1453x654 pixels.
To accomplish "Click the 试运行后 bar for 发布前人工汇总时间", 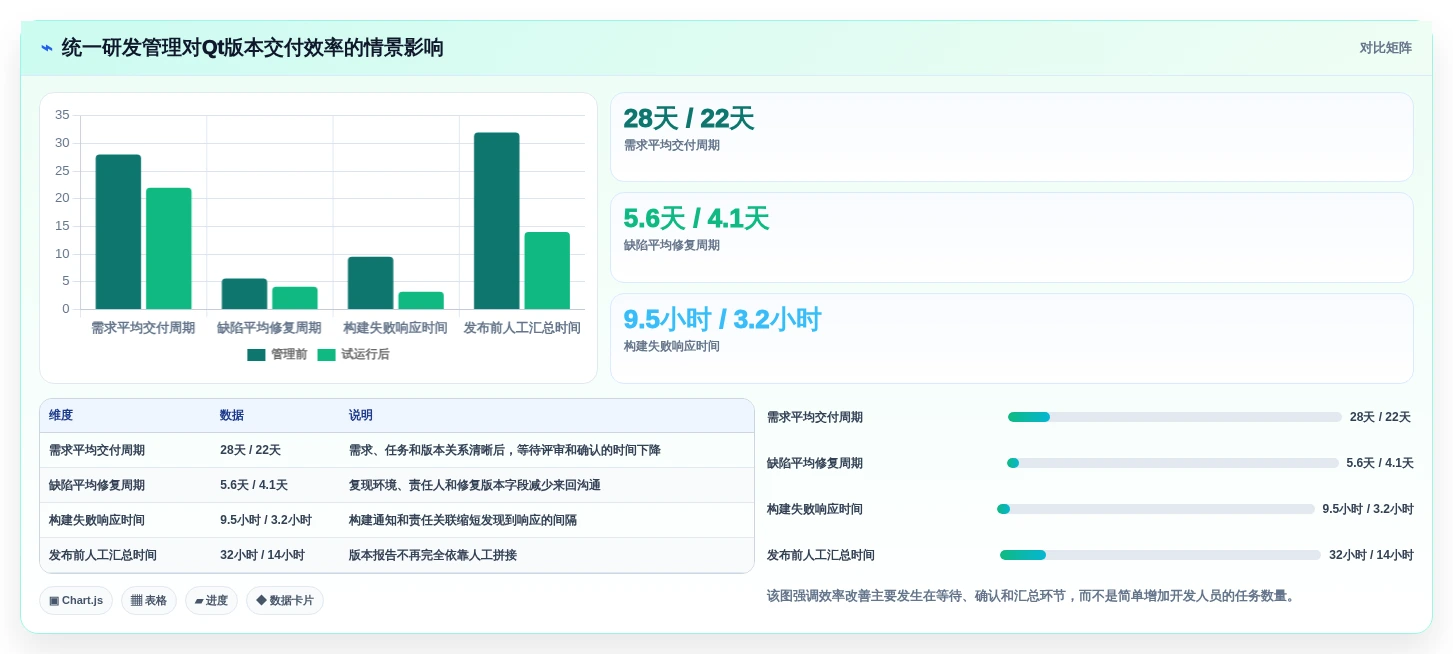I will [x=547, y=270].
